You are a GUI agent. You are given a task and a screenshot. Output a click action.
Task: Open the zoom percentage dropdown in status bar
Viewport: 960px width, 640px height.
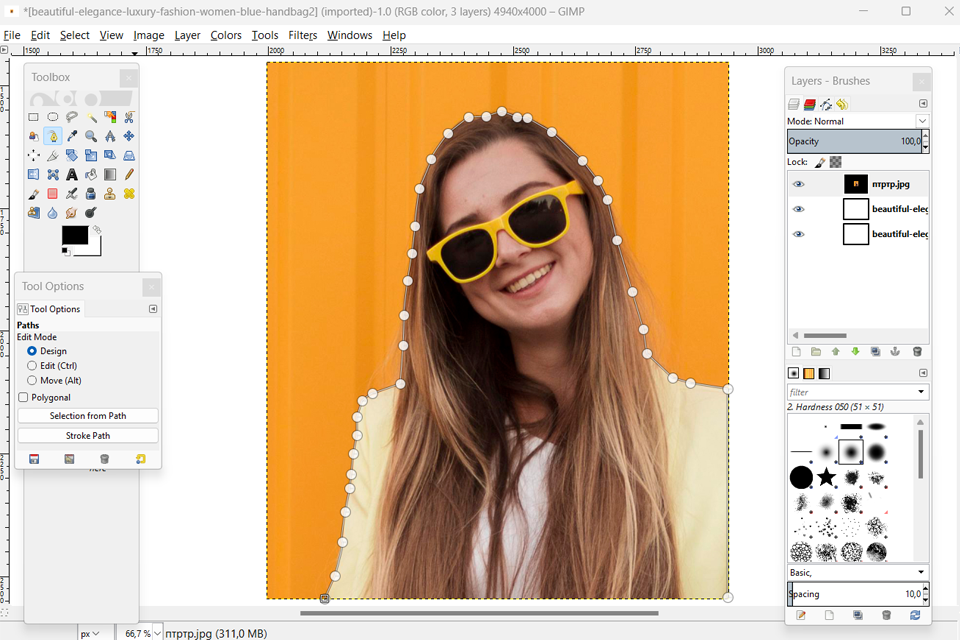158,633
